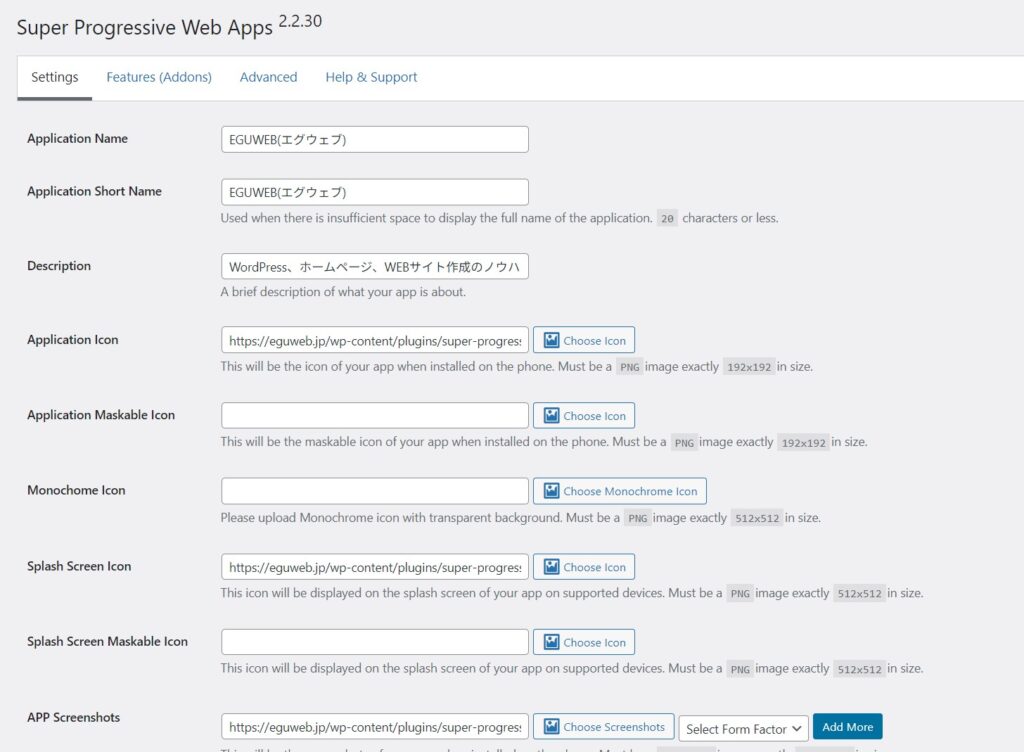Click the image icon for Splash Screen Maskable Icon chooser
This screenshot has width=1024, height=752.
point(550,642)
